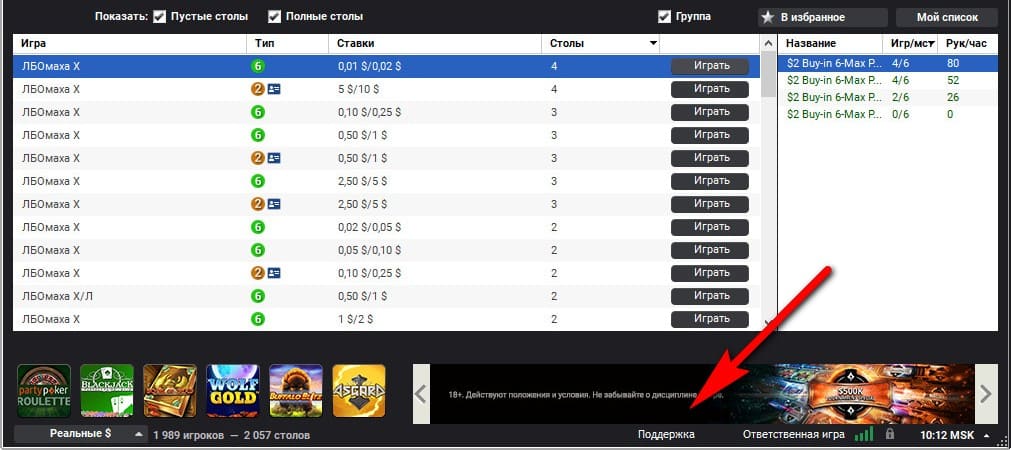
Task: Open the Ответственная игра link
Action: (794, 435)
